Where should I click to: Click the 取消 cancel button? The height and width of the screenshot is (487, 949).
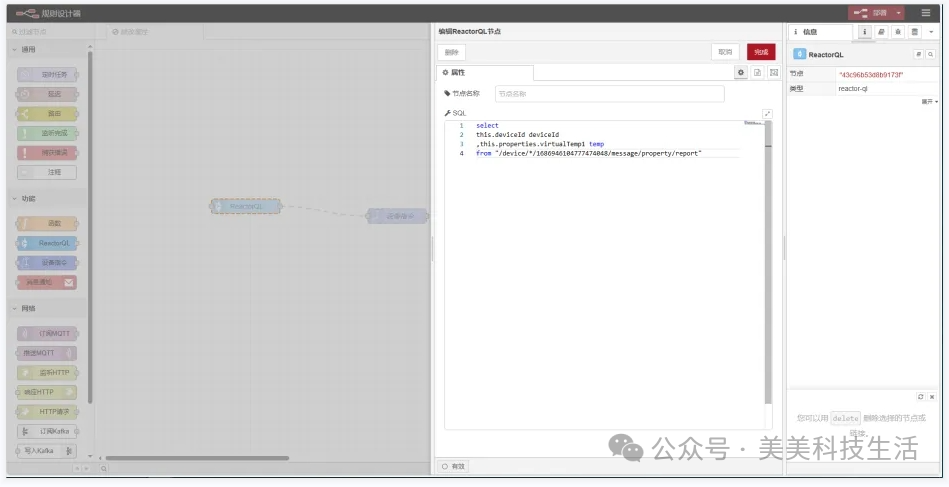pyautogui.click(x=725, y=52)
